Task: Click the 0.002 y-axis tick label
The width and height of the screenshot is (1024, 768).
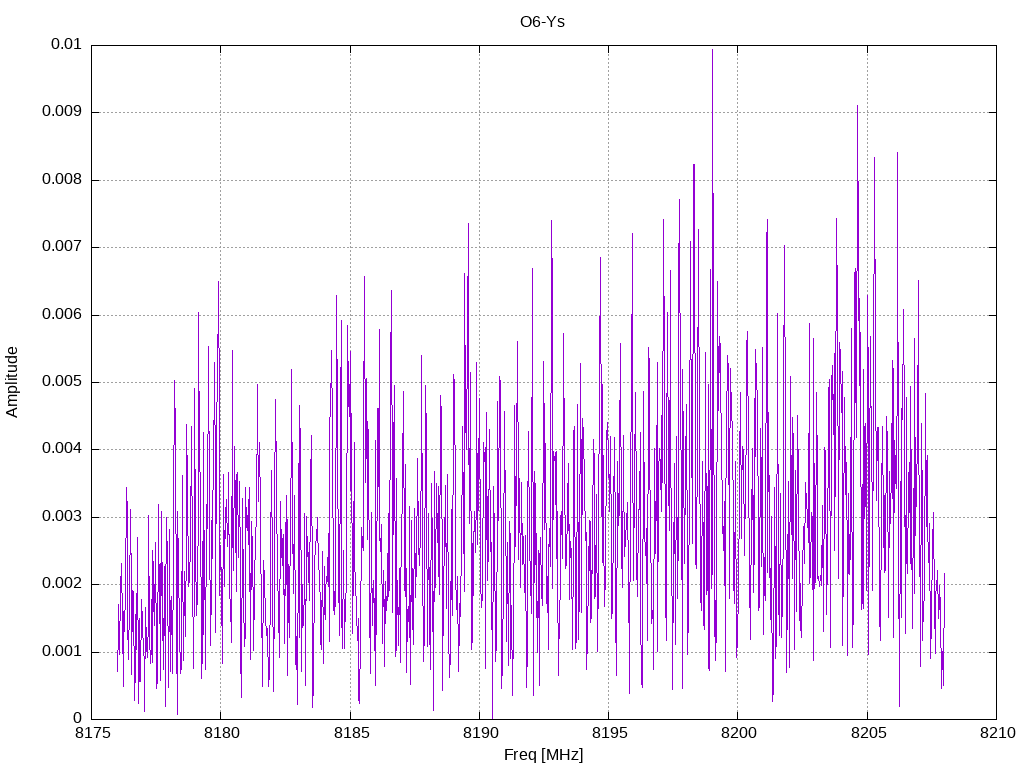Action: point(62,584)
